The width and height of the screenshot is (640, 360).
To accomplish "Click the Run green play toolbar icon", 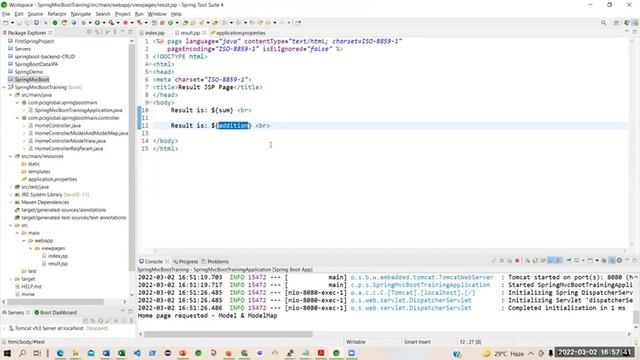I will pos(97,23).
